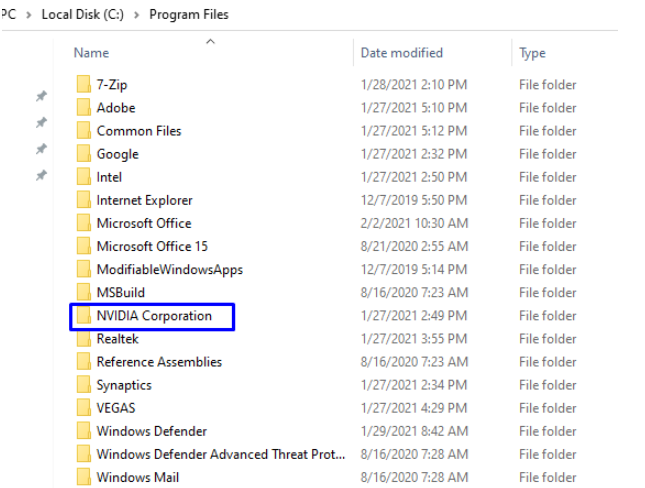Click the Reference Assemblies folder icon
This screenshot has height=488, width=645.
84,361
